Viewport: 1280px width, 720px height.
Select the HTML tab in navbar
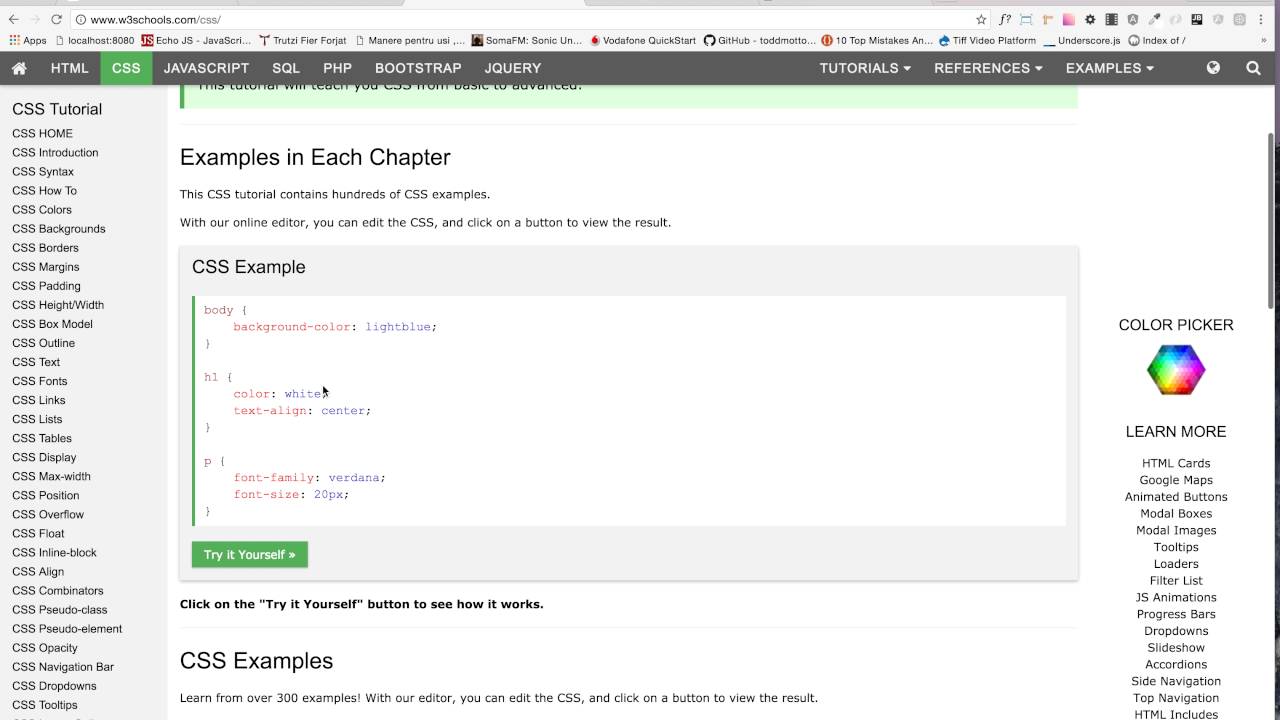point(70,68)
